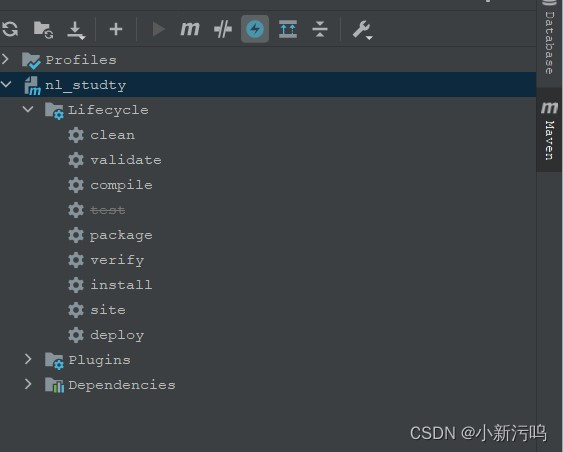Select the deploy lifecycle phase
Screen dimensions: 563x452
(x=117, y=335)
